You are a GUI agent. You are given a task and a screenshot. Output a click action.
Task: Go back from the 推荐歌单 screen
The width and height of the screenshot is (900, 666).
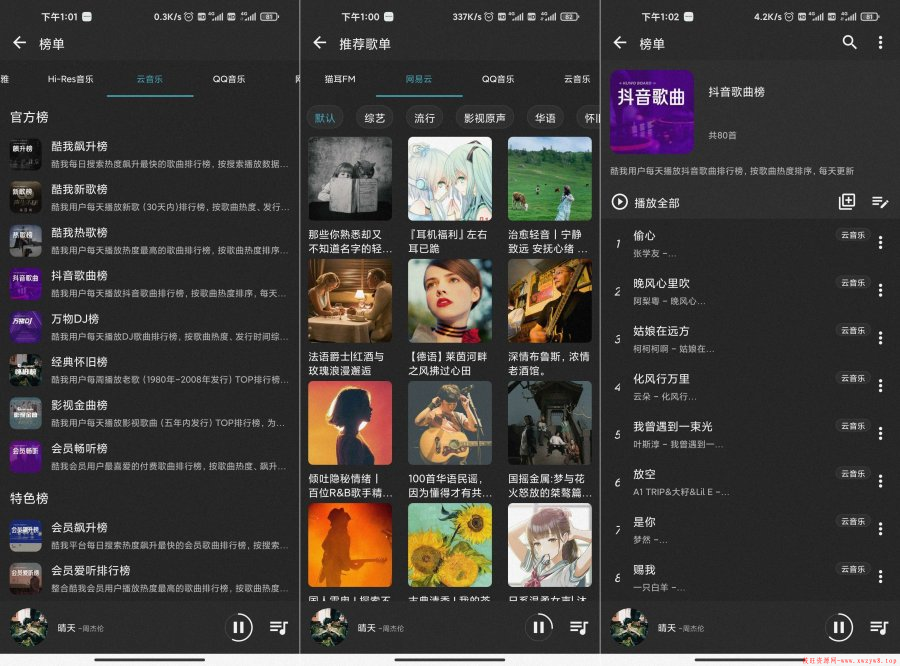point(320,43)
